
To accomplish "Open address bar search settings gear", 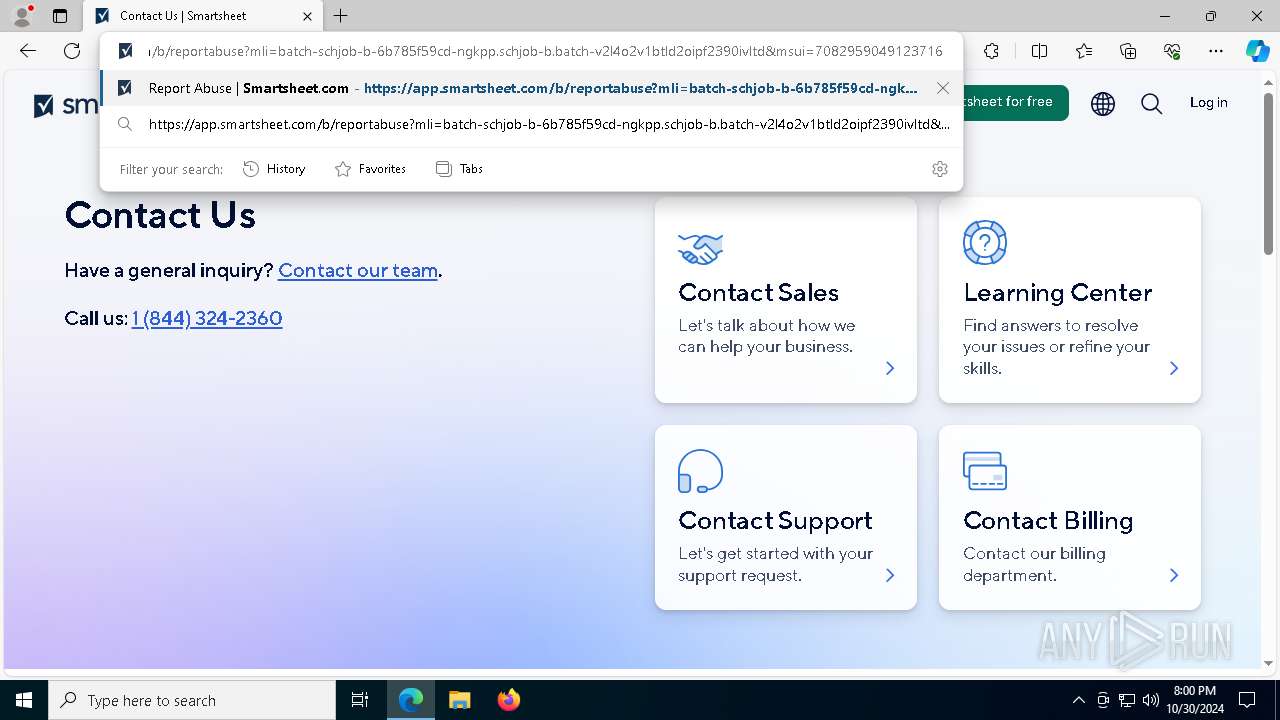I will [x=939, y=169].
